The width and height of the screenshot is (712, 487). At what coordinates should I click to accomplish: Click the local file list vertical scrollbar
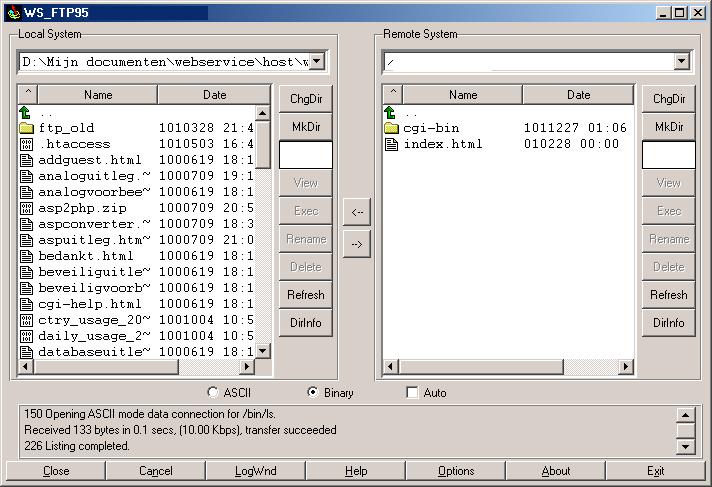click(263, 240)
